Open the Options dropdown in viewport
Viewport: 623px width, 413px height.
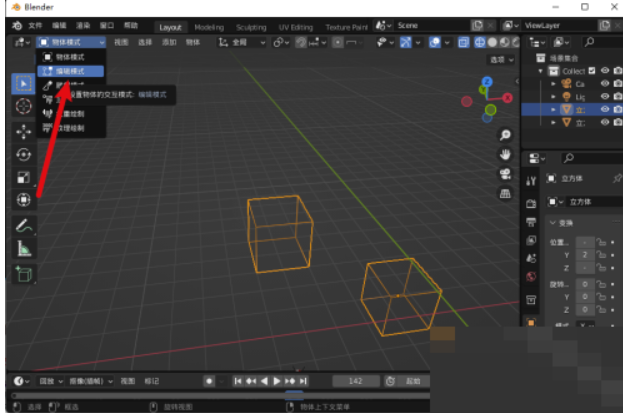[502, 60]
